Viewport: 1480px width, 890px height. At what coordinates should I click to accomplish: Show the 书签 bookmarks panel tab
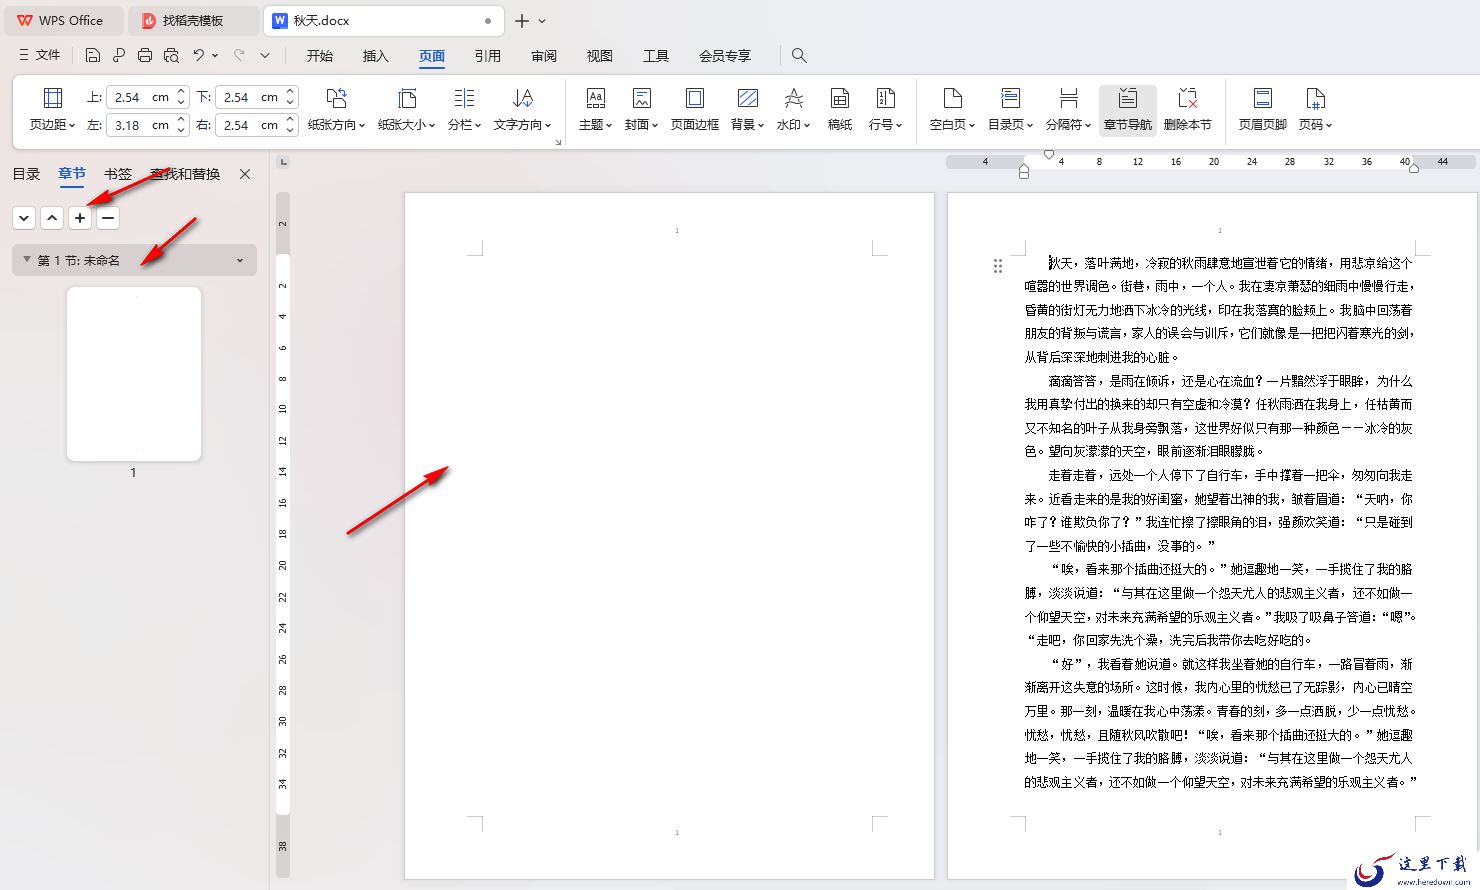tap(118, 174)
